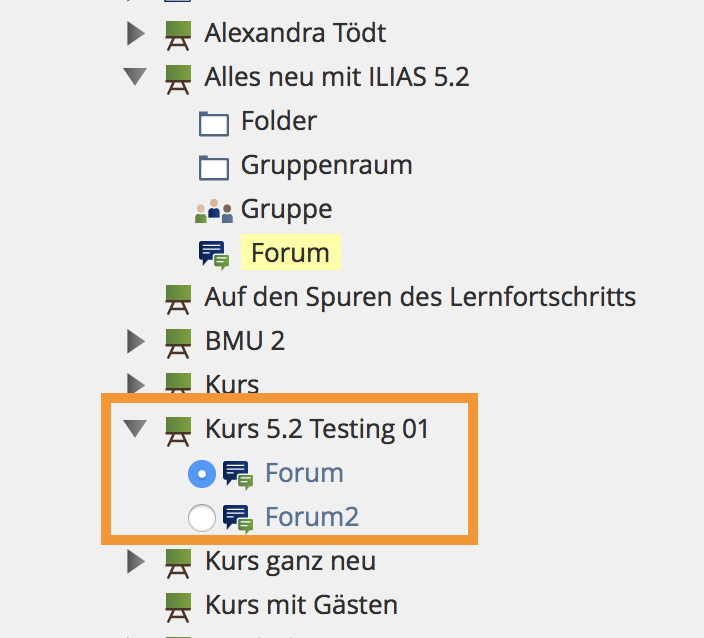Select the yellow highlighted Forum item
Screen dimensions: 704x638
click(290, 253)
